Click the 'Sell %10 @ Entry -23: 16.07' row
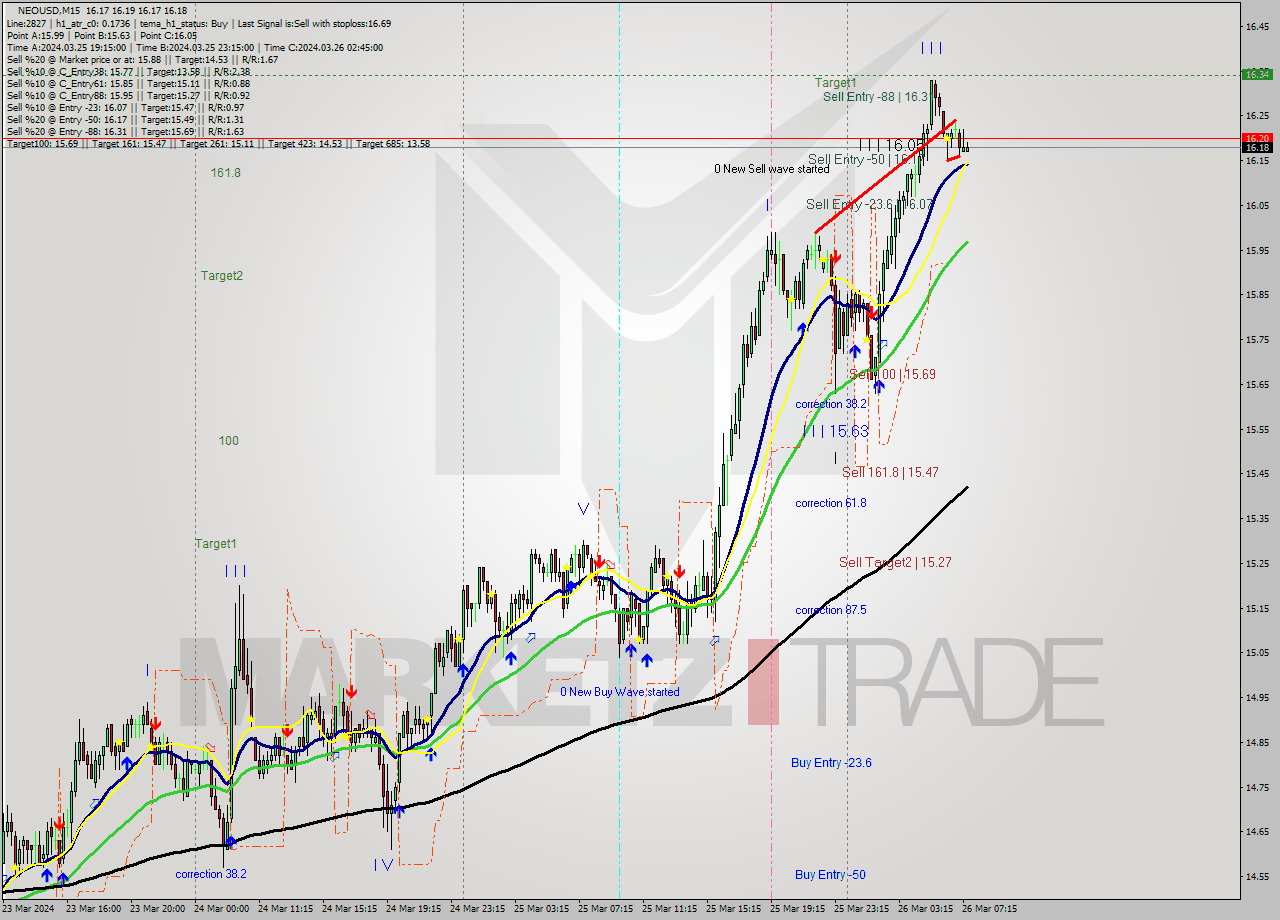1280x920 pixels. point(125,107)
